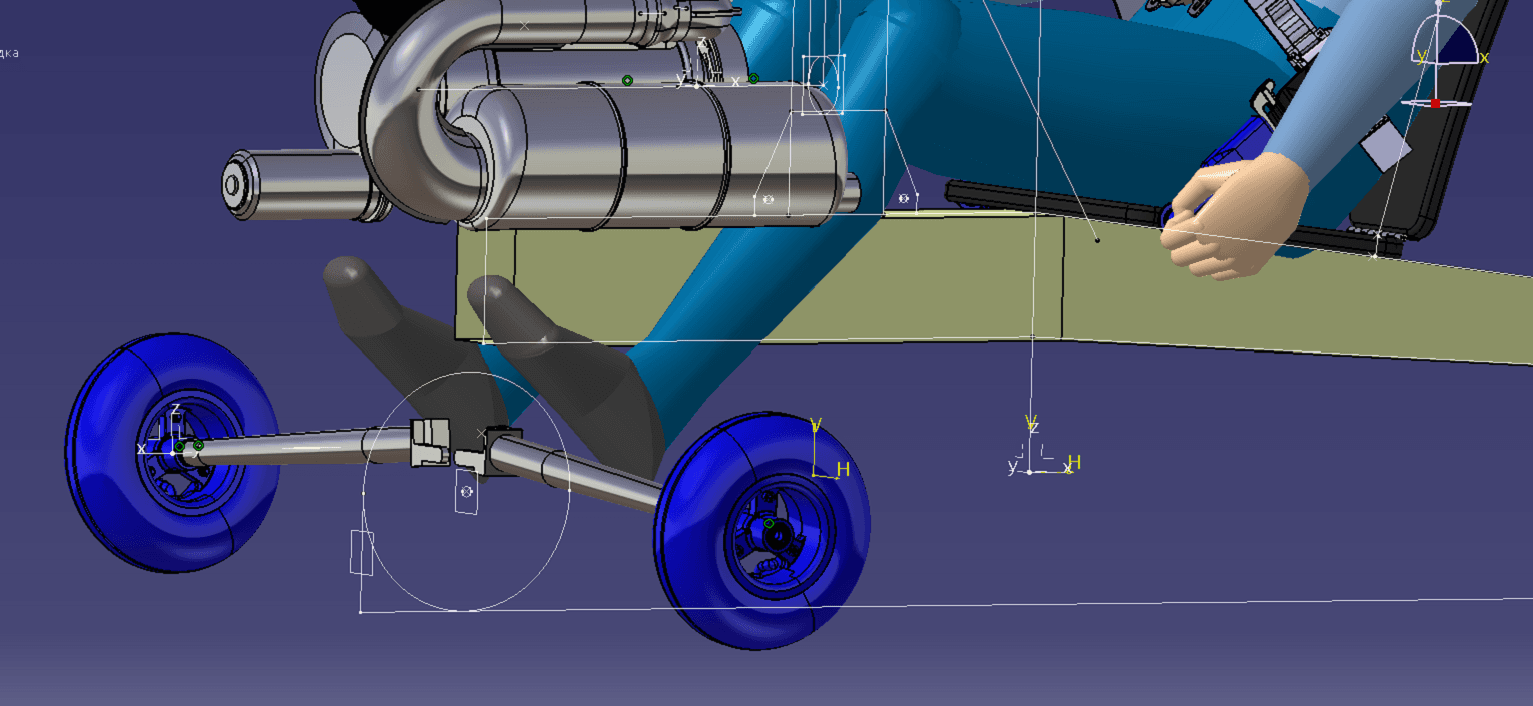Pick the axle clamp bracket between the wheels
This screenshot has width=1533, height=706.
point(431,442)
